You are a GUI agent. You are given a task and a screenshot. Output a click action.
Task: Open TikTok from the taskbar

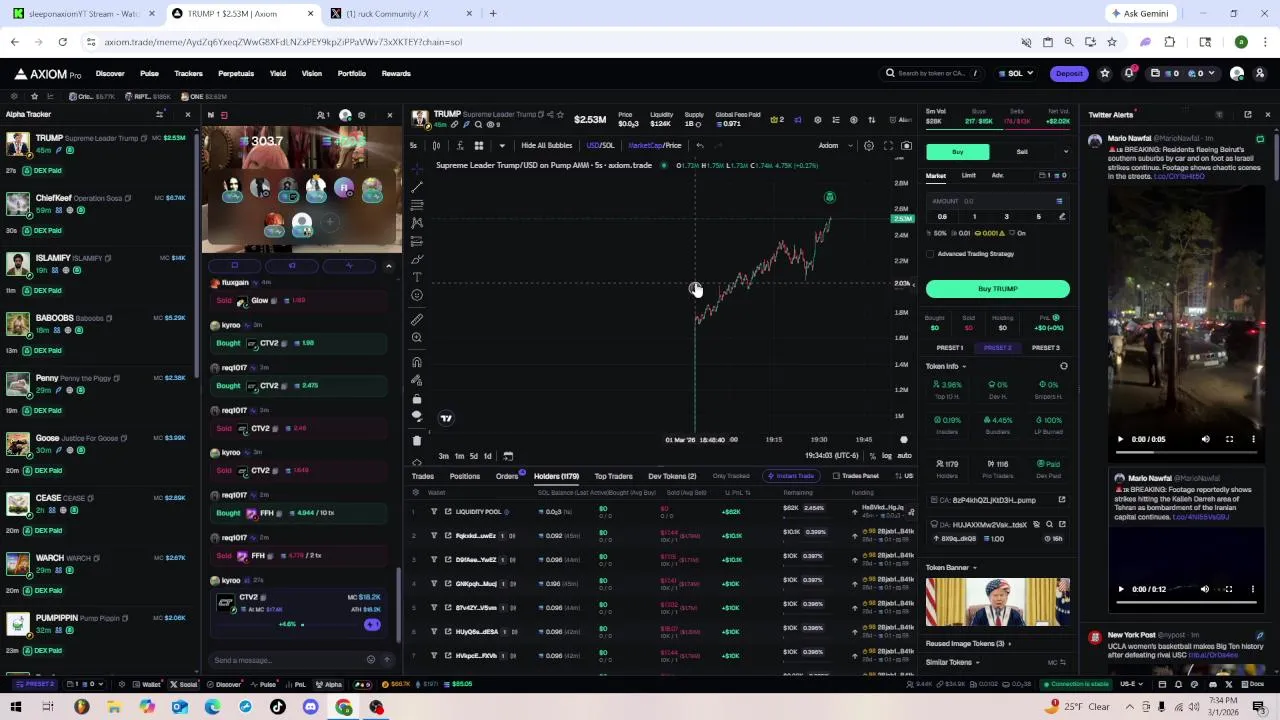pos(278,707)
